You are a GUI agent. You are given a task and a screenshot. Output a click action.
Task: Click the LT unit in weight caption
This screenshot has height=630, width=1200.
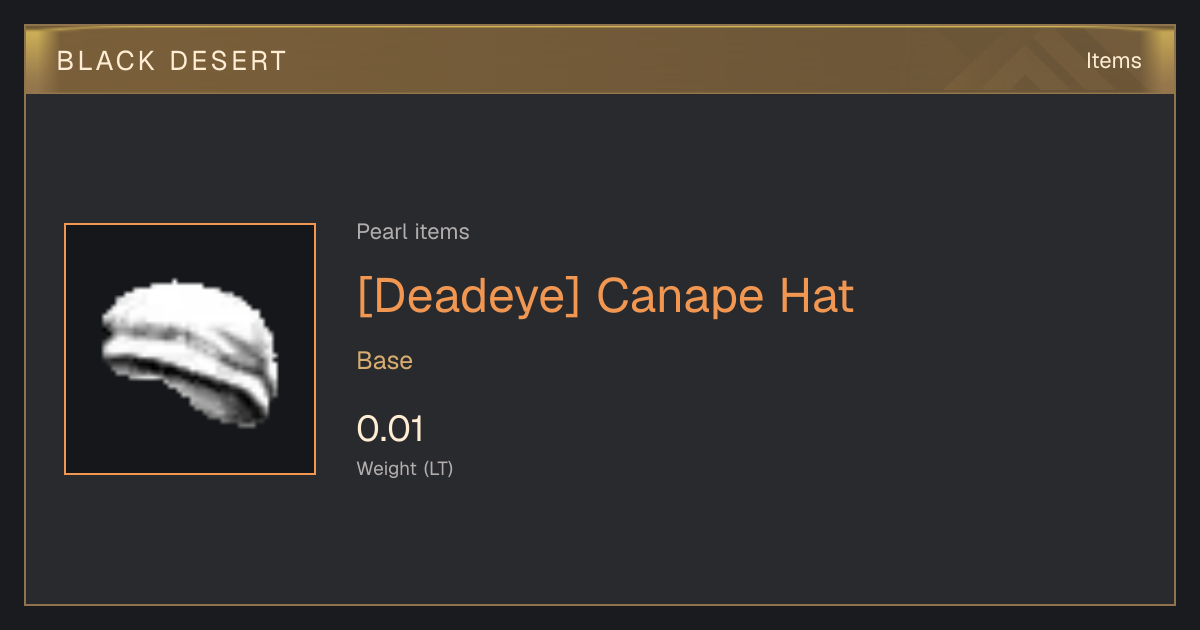click(438, 468)
